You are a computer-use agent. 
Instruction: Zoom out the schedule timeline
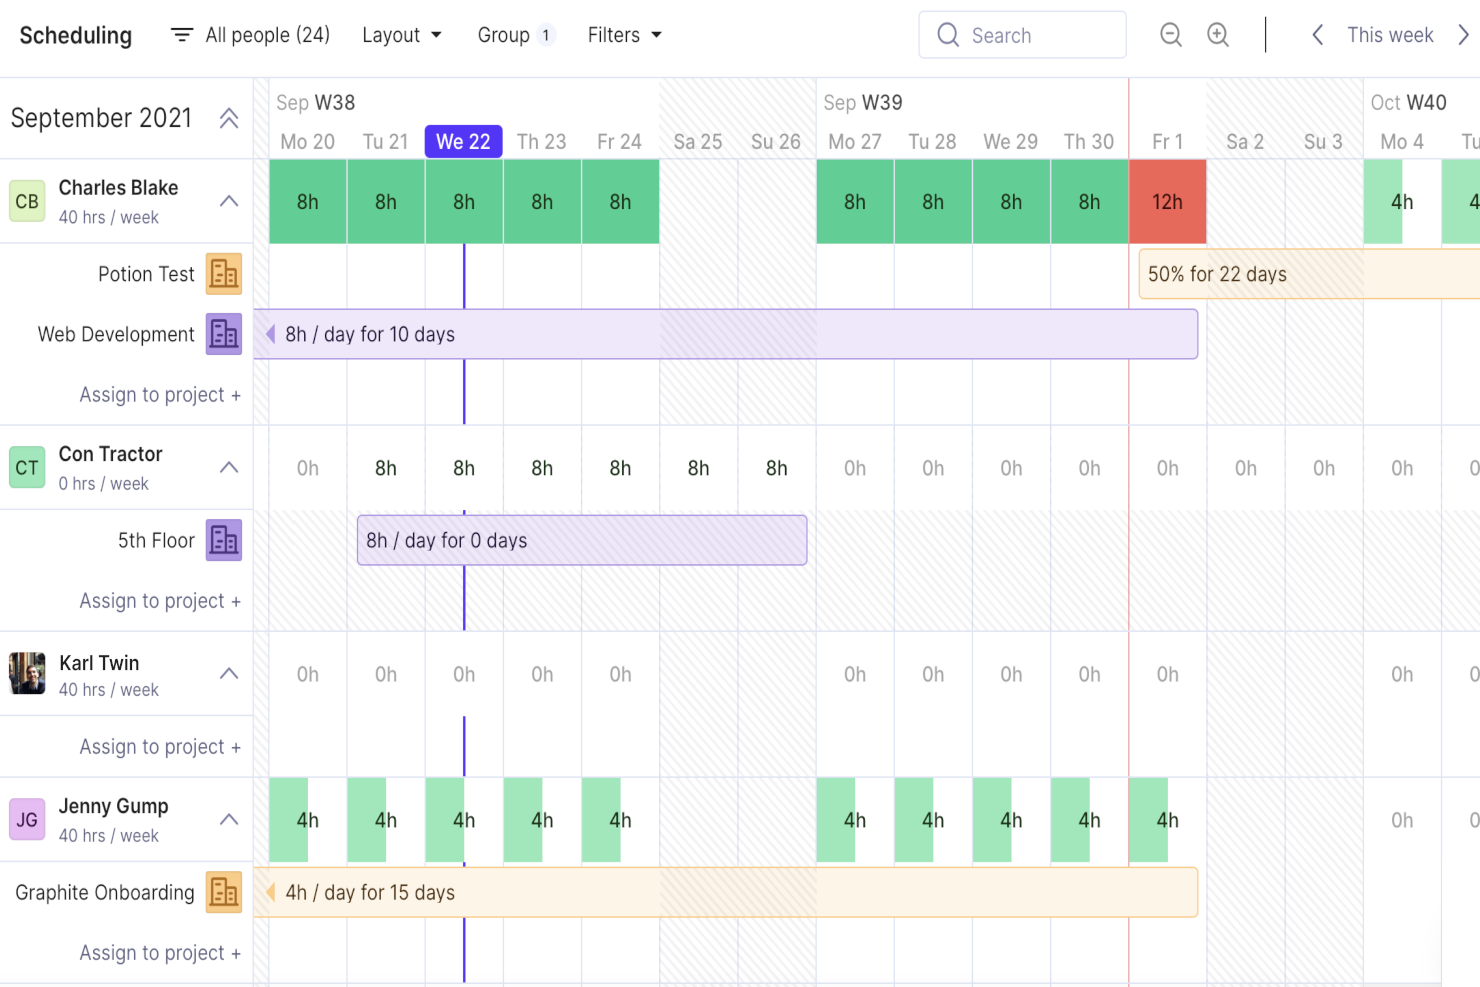pos(1170,34)
